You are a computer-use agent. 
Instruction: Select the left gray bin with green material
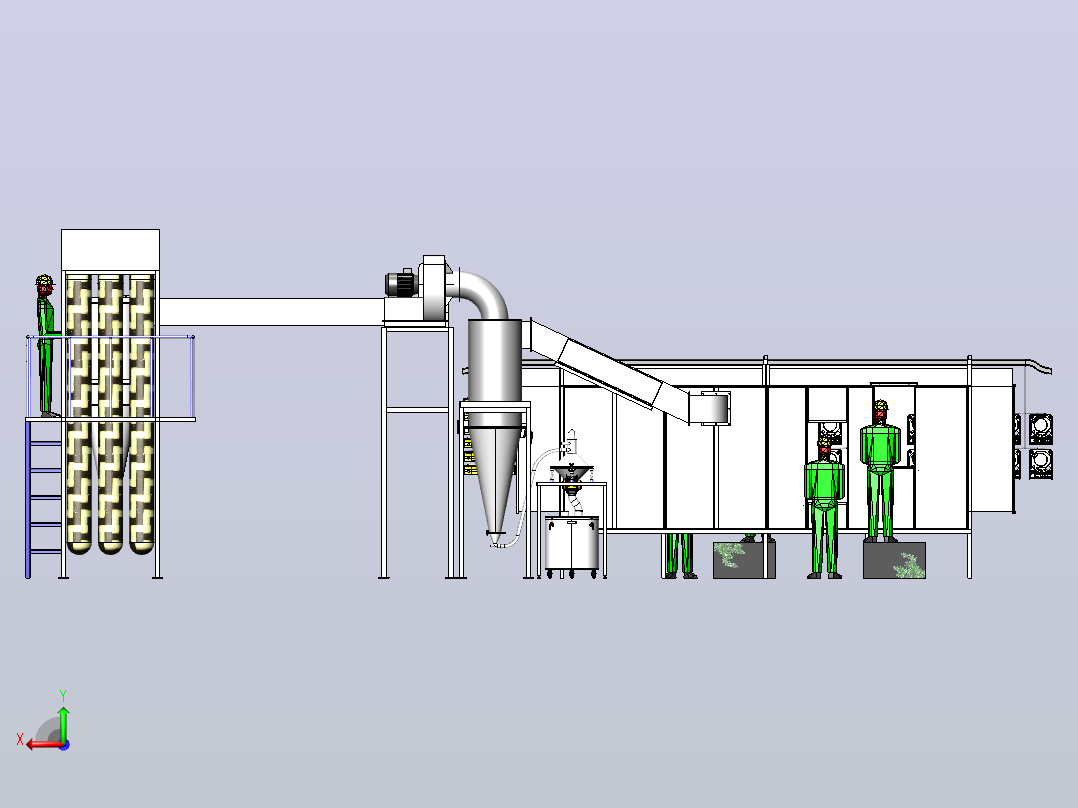click(745, 560)
